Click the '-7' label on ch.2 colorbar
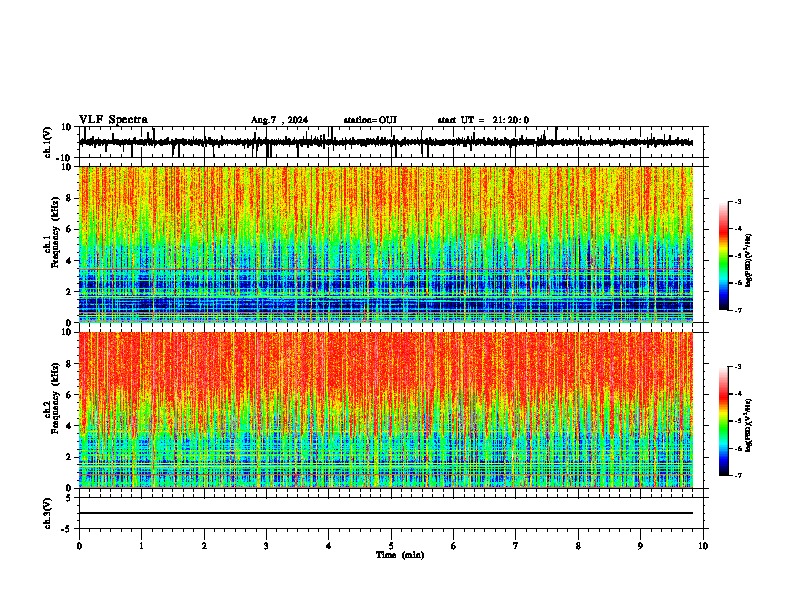This screenshot has height=612, width=792. (737, 475)
